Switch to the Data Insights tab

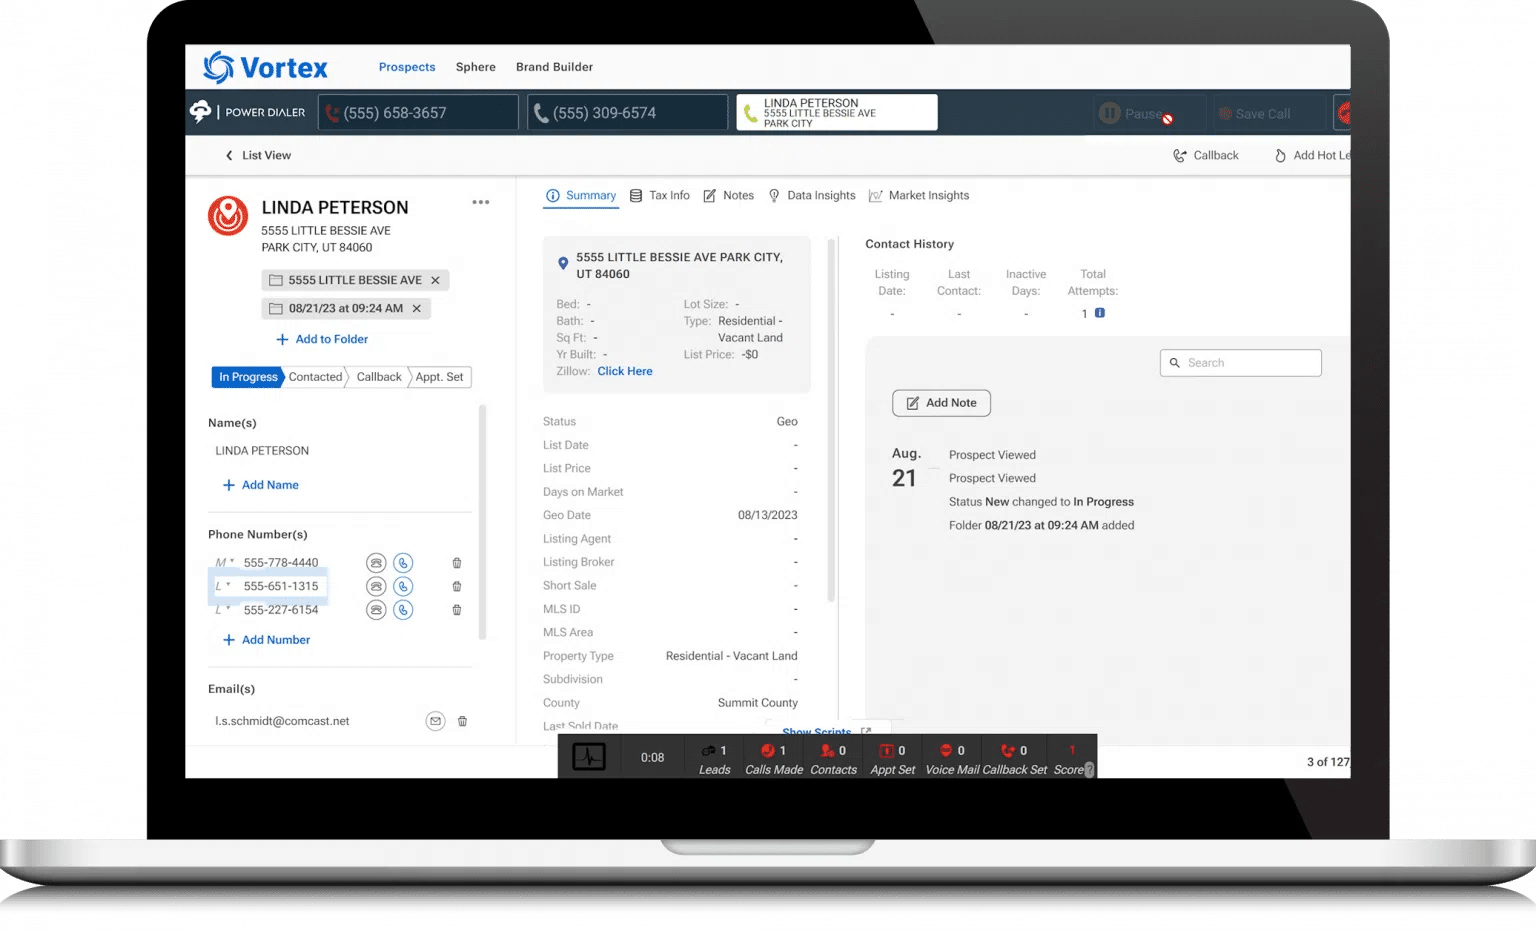pyautogui.click(x=812, y=196)
